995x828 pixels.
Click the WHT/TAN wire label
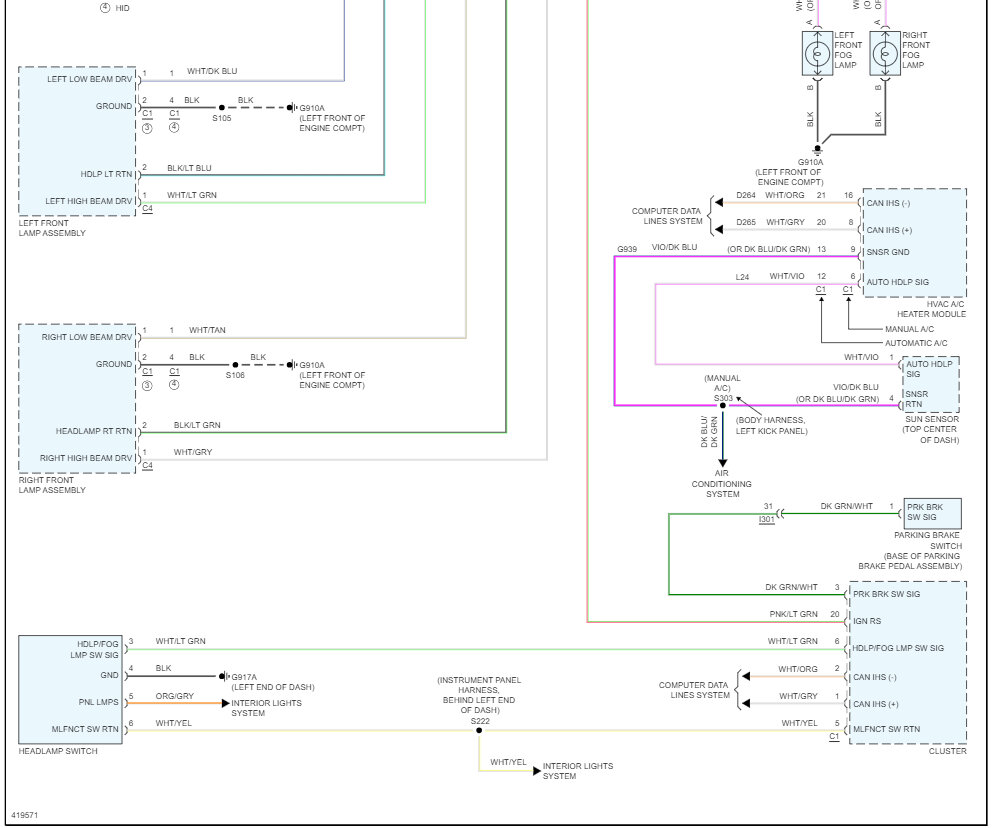(207, 330)
